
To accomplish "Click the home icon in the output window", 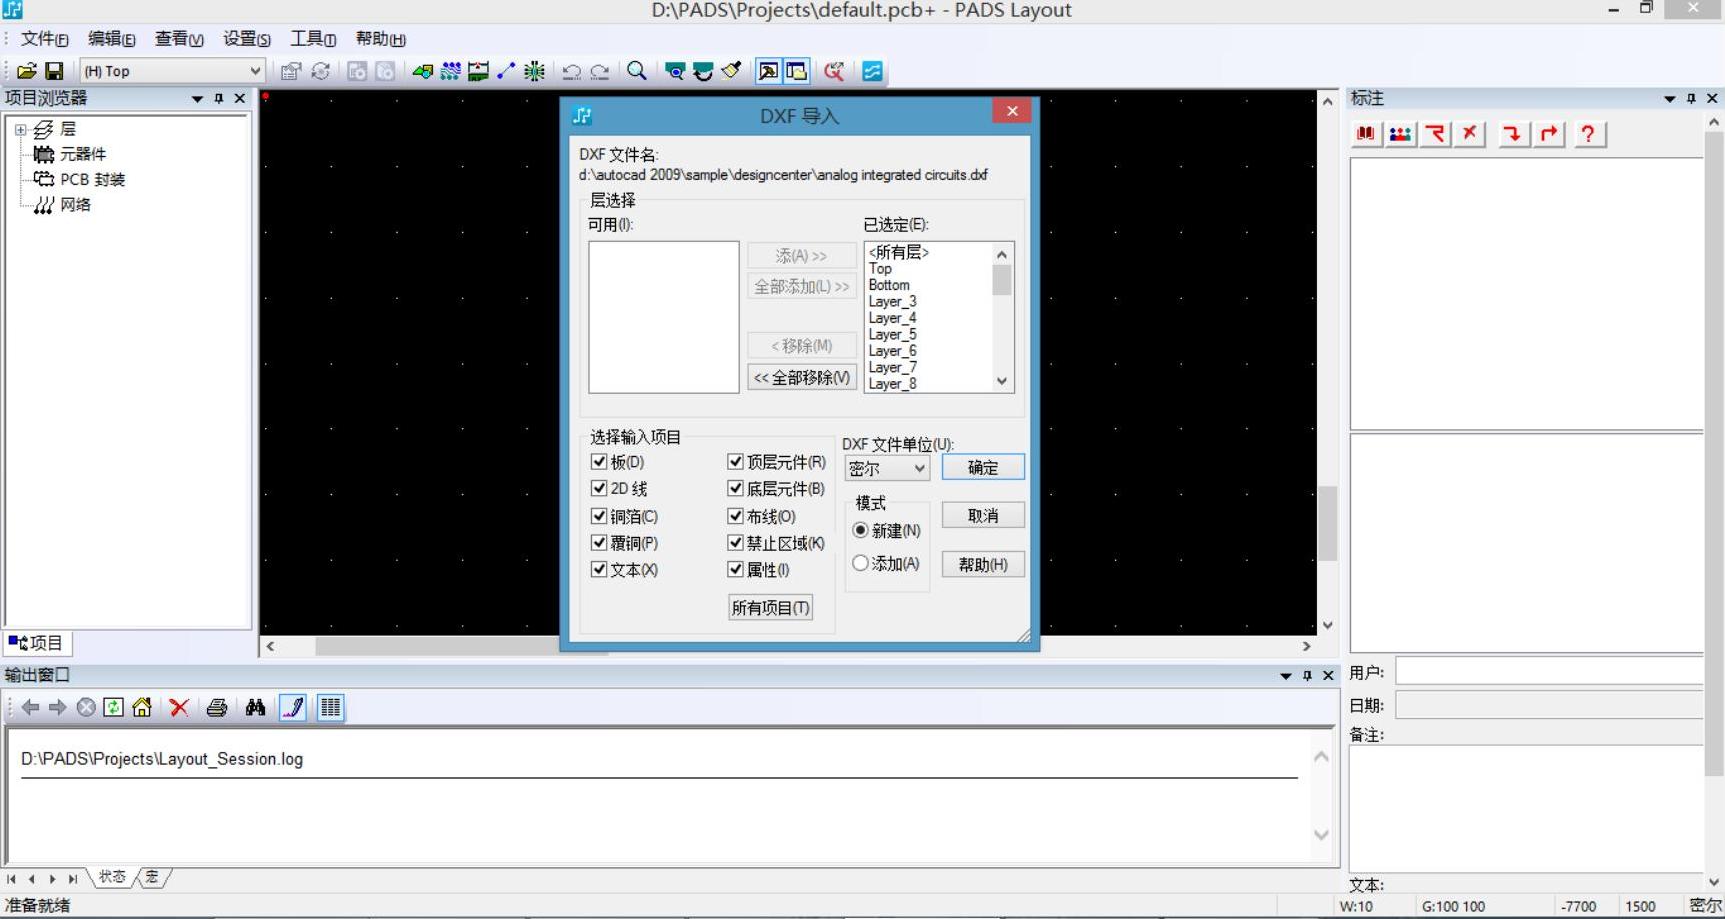I will point(142,708).
